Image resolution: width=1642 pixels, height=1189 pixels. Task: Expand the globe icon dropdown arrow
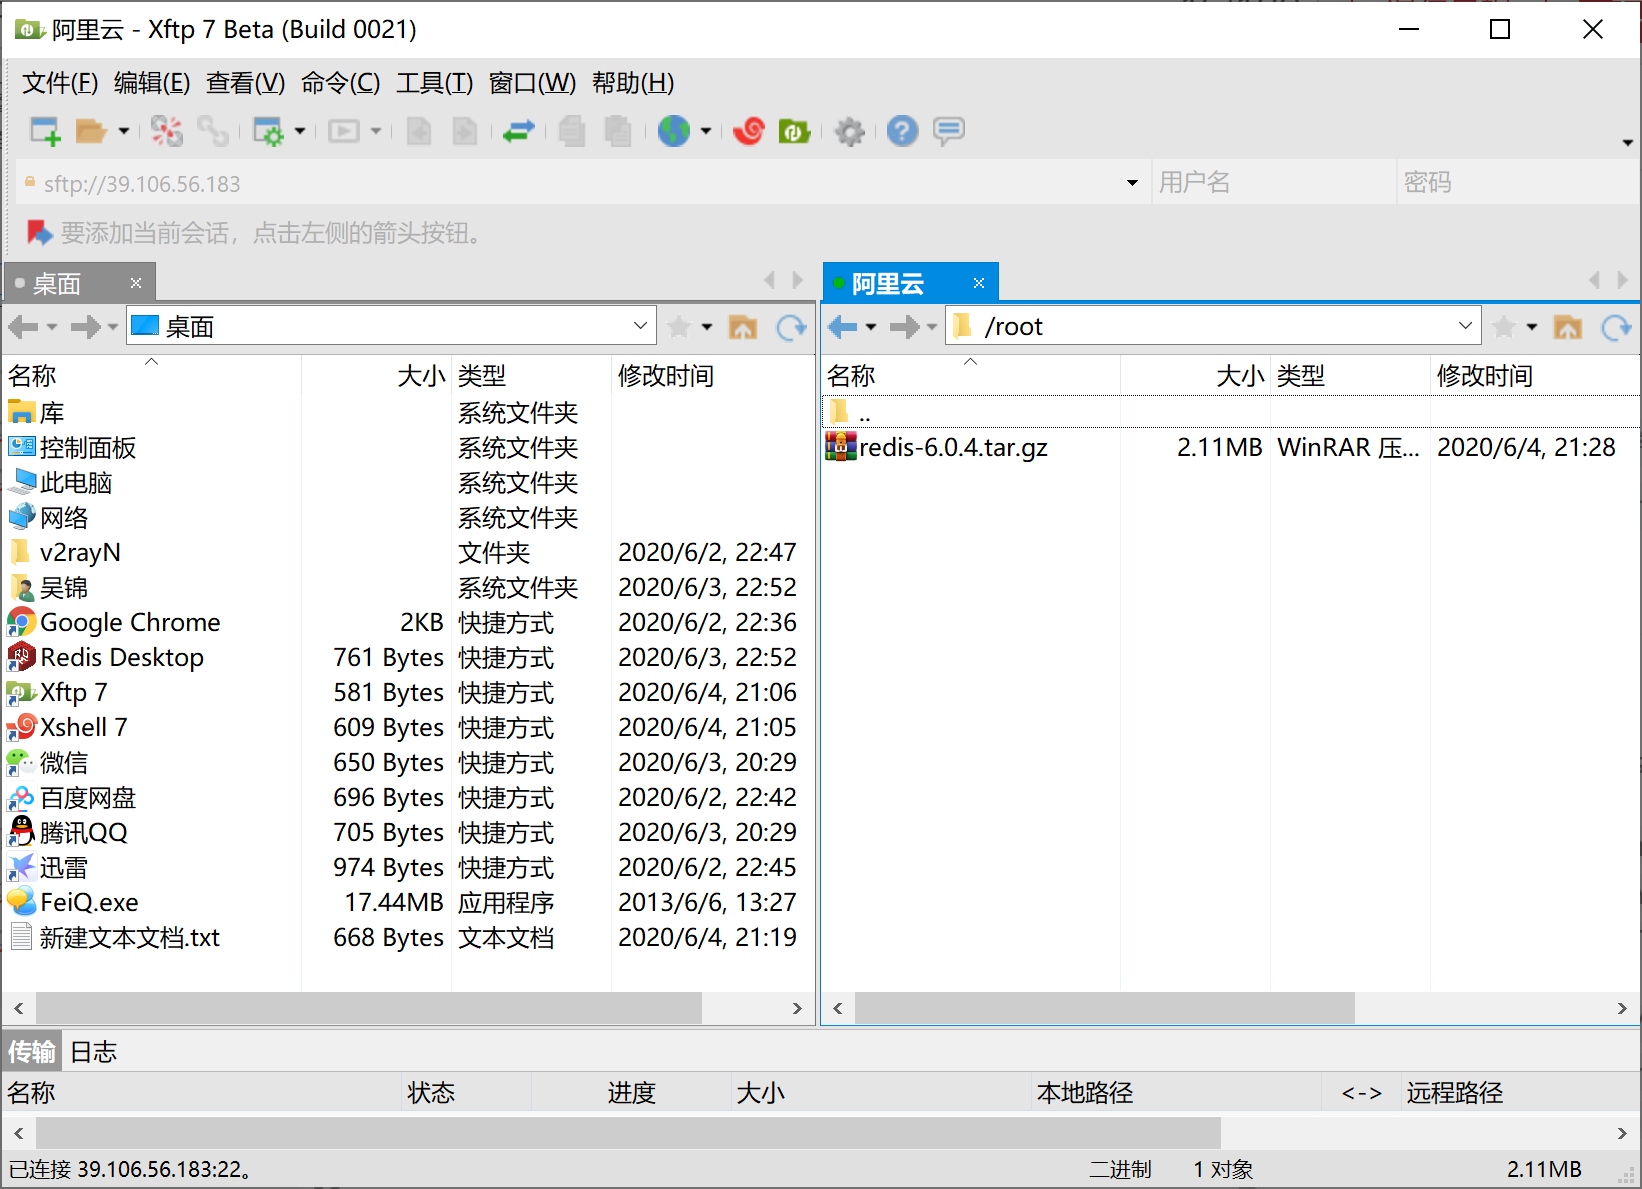[x=706, y=131]
